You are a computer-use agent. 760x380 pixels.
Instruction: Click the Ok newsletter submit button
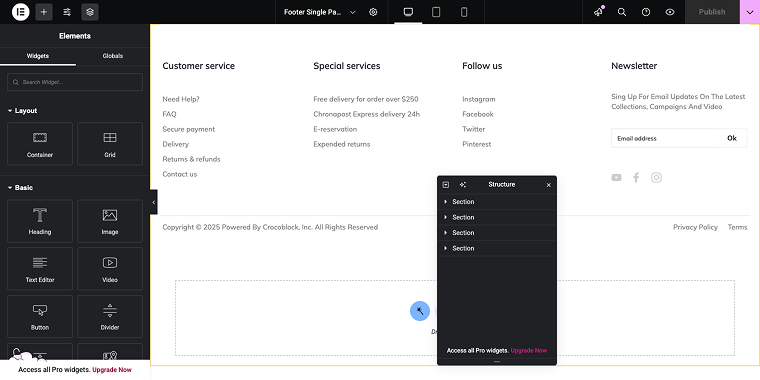(x=732, y=138)
